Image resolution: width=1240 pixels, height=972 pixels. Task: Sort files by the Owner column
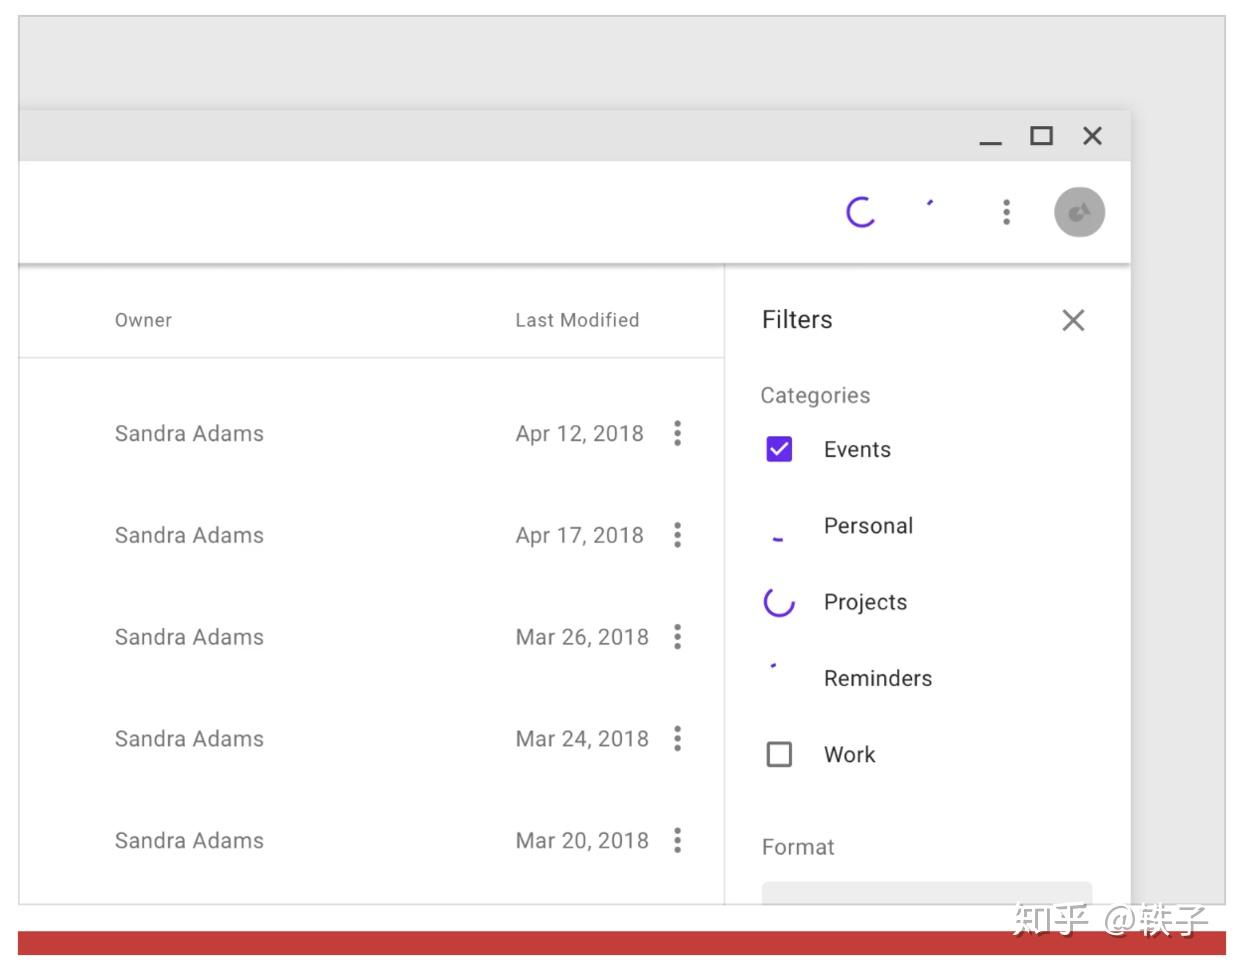pos(143,320)
